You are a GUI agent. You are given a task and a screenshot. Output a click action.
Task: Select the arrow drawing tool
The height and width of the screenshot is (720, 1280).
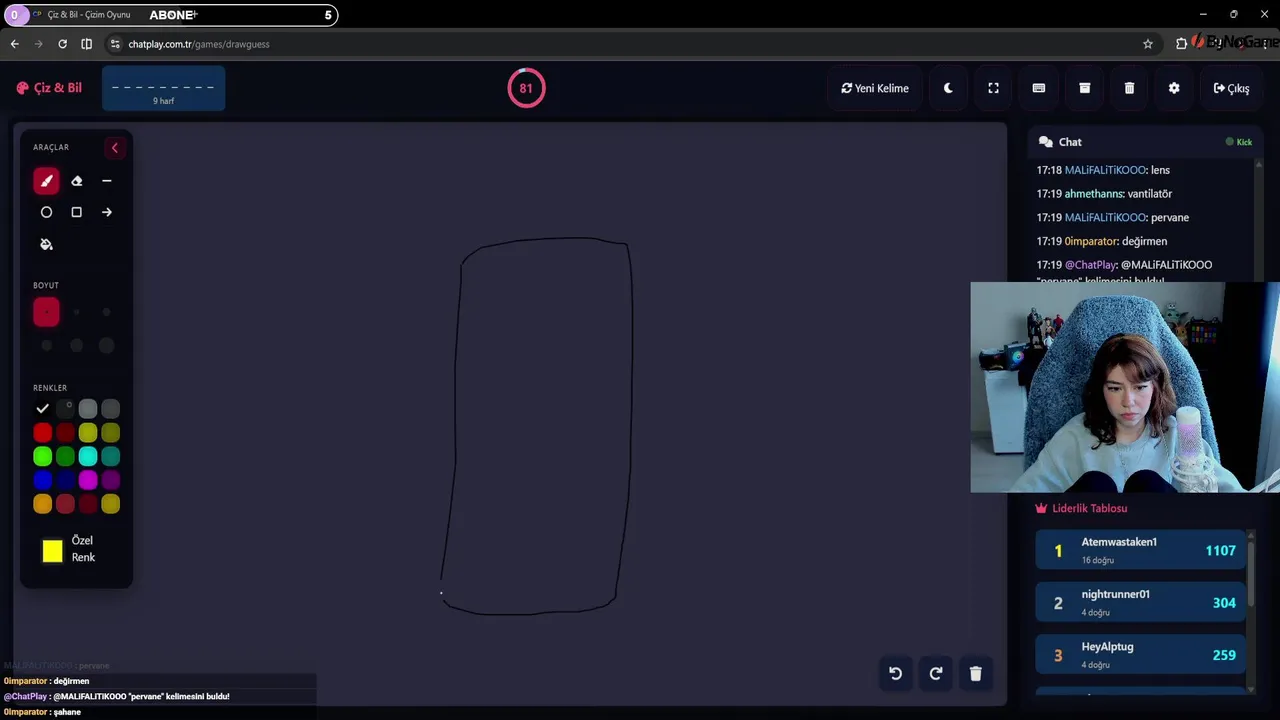[x=106, y=212]
